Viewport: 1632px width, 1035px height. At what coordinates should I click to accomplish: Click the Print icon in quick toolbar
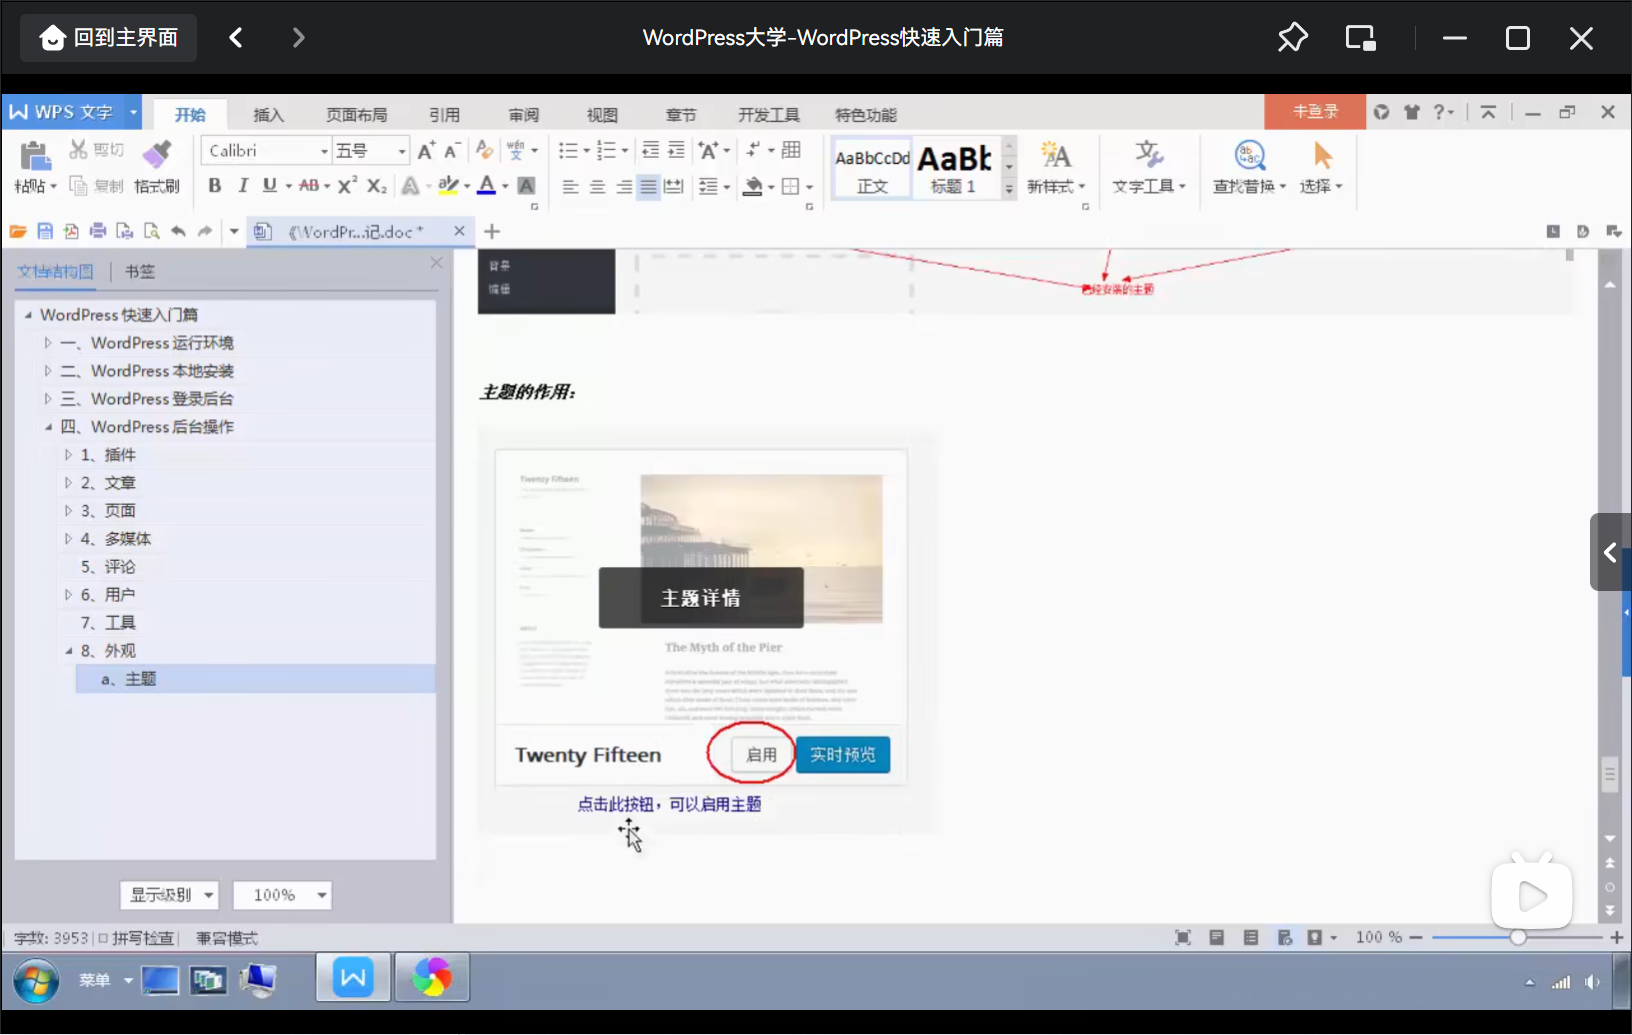(98, 232)
